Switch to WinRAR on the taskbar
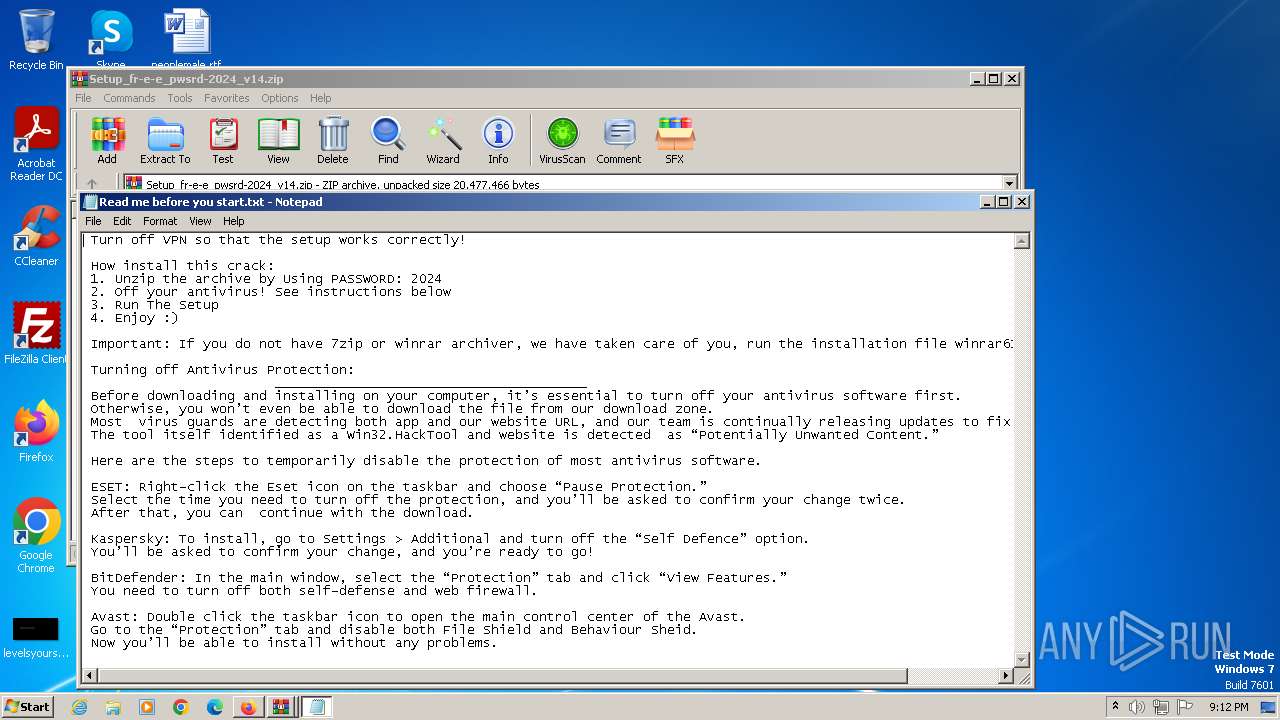This screenshot has width=1280, height=720. click(281, 707)
